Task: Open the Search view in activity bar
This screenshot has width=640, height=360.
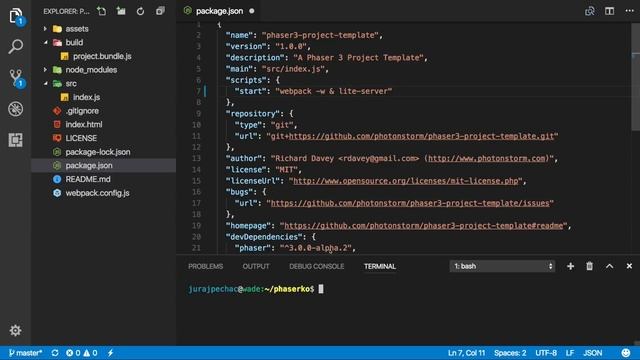Action: click(x=16, y=47)
